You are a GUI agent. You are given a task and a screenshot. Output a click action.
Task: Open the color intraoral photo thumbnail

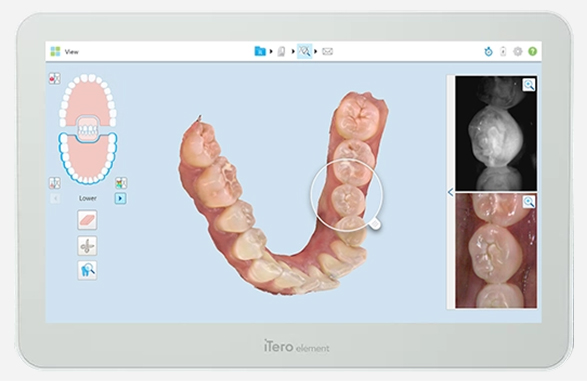tap(496, 251)
